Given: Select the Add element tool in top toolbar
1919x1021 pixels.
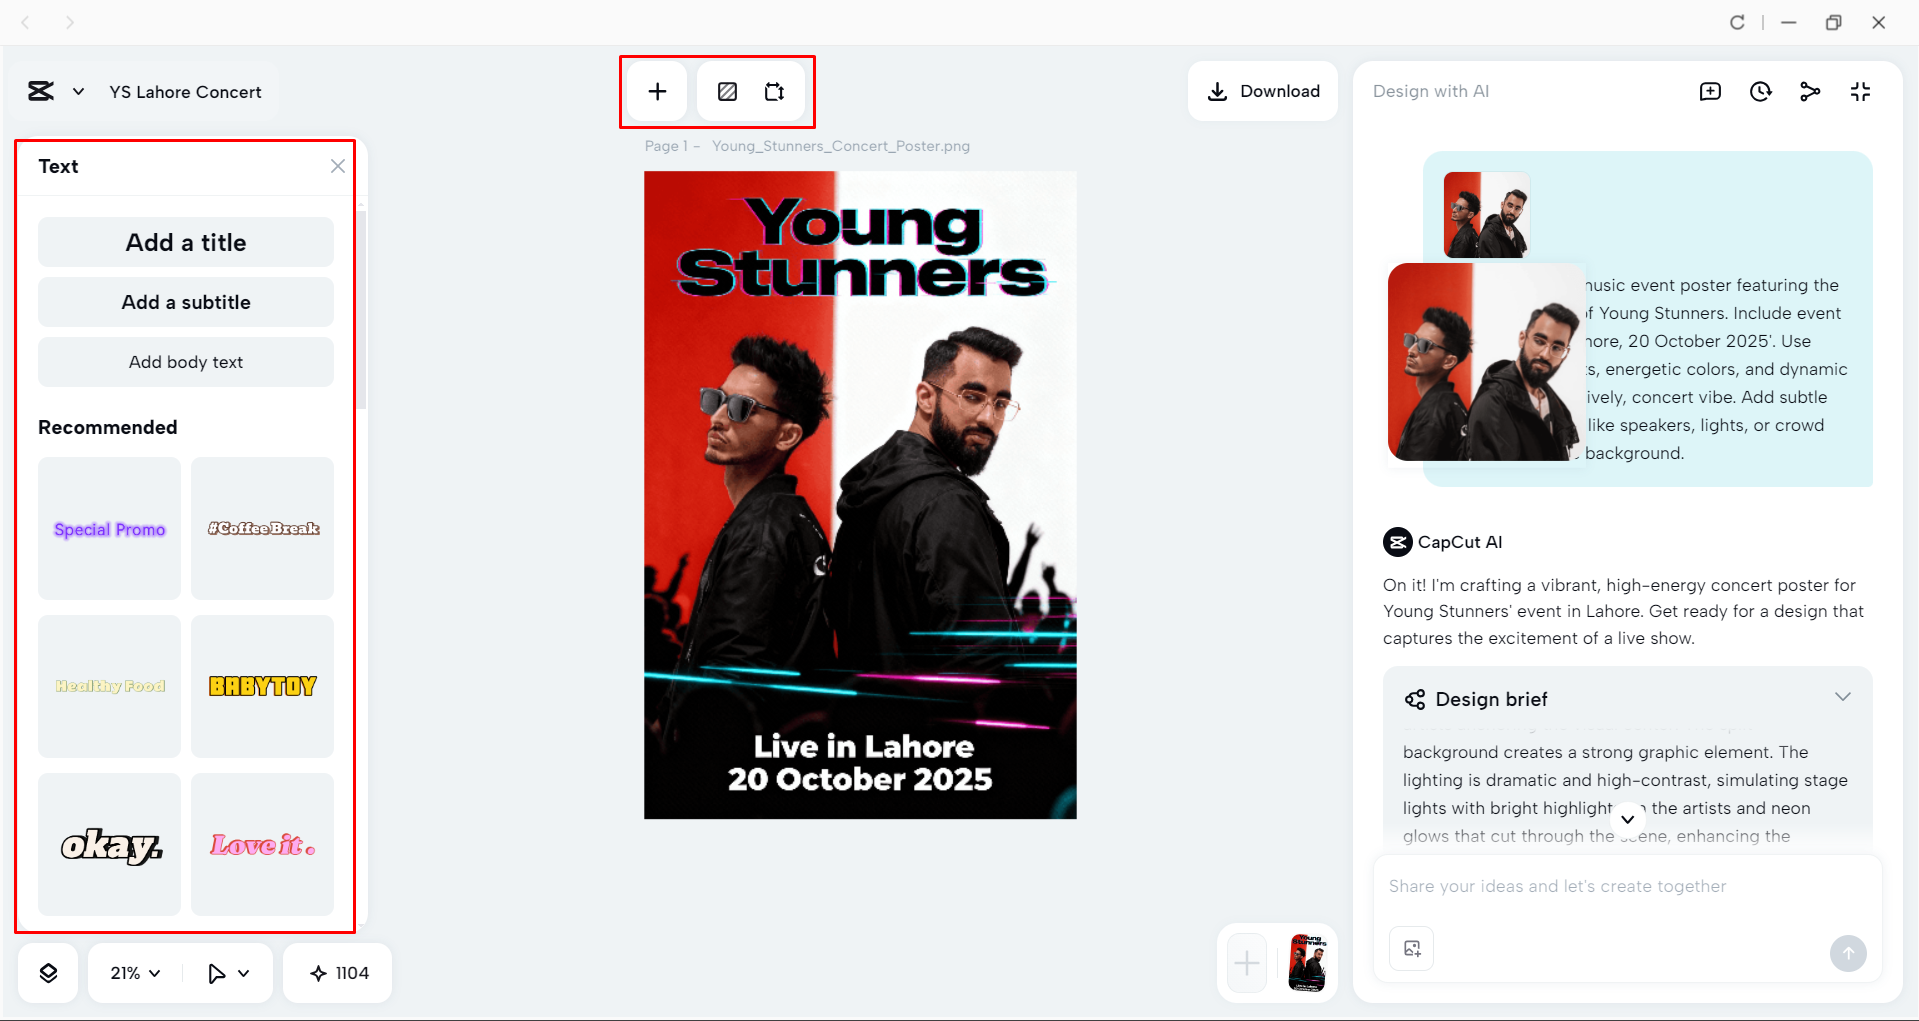Looking at the screenshot, I should click(x=657, y=91).
